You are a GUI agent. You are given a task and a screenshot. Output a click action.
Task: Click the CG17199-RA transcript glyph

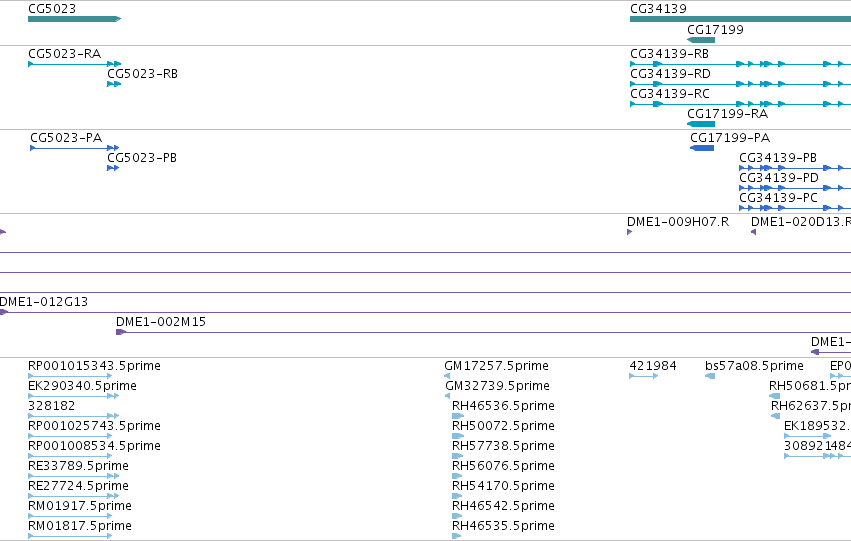(x=701, y=124)
